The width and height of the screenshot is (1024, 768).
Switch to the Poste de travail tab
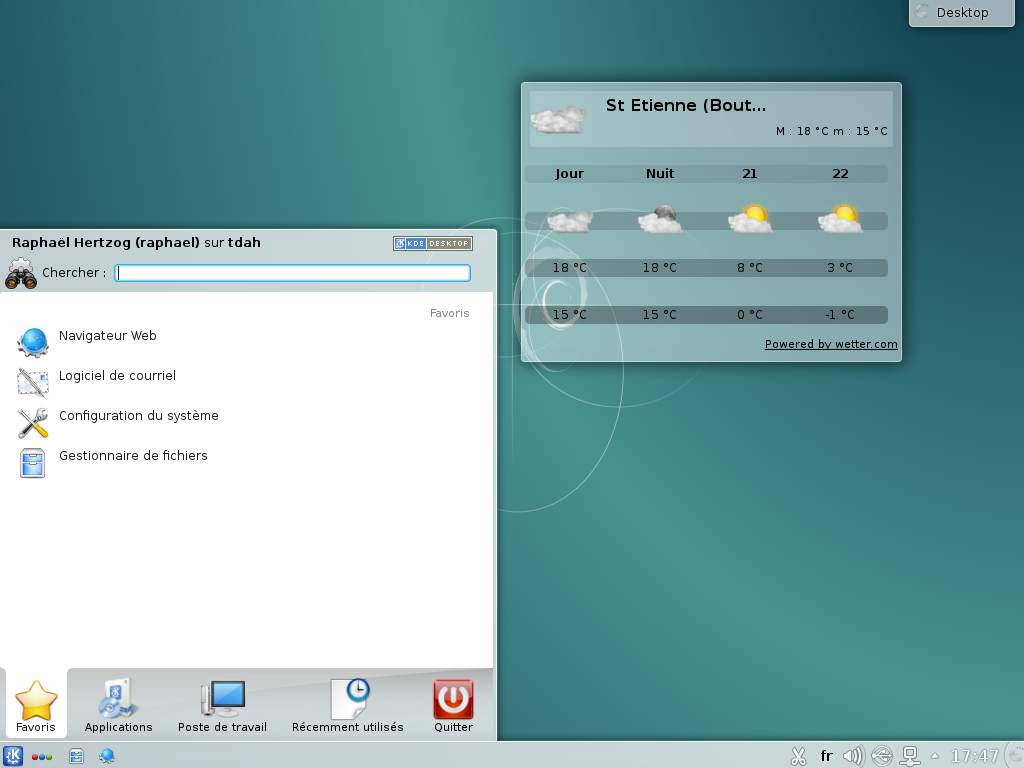[x=222, y=704]
